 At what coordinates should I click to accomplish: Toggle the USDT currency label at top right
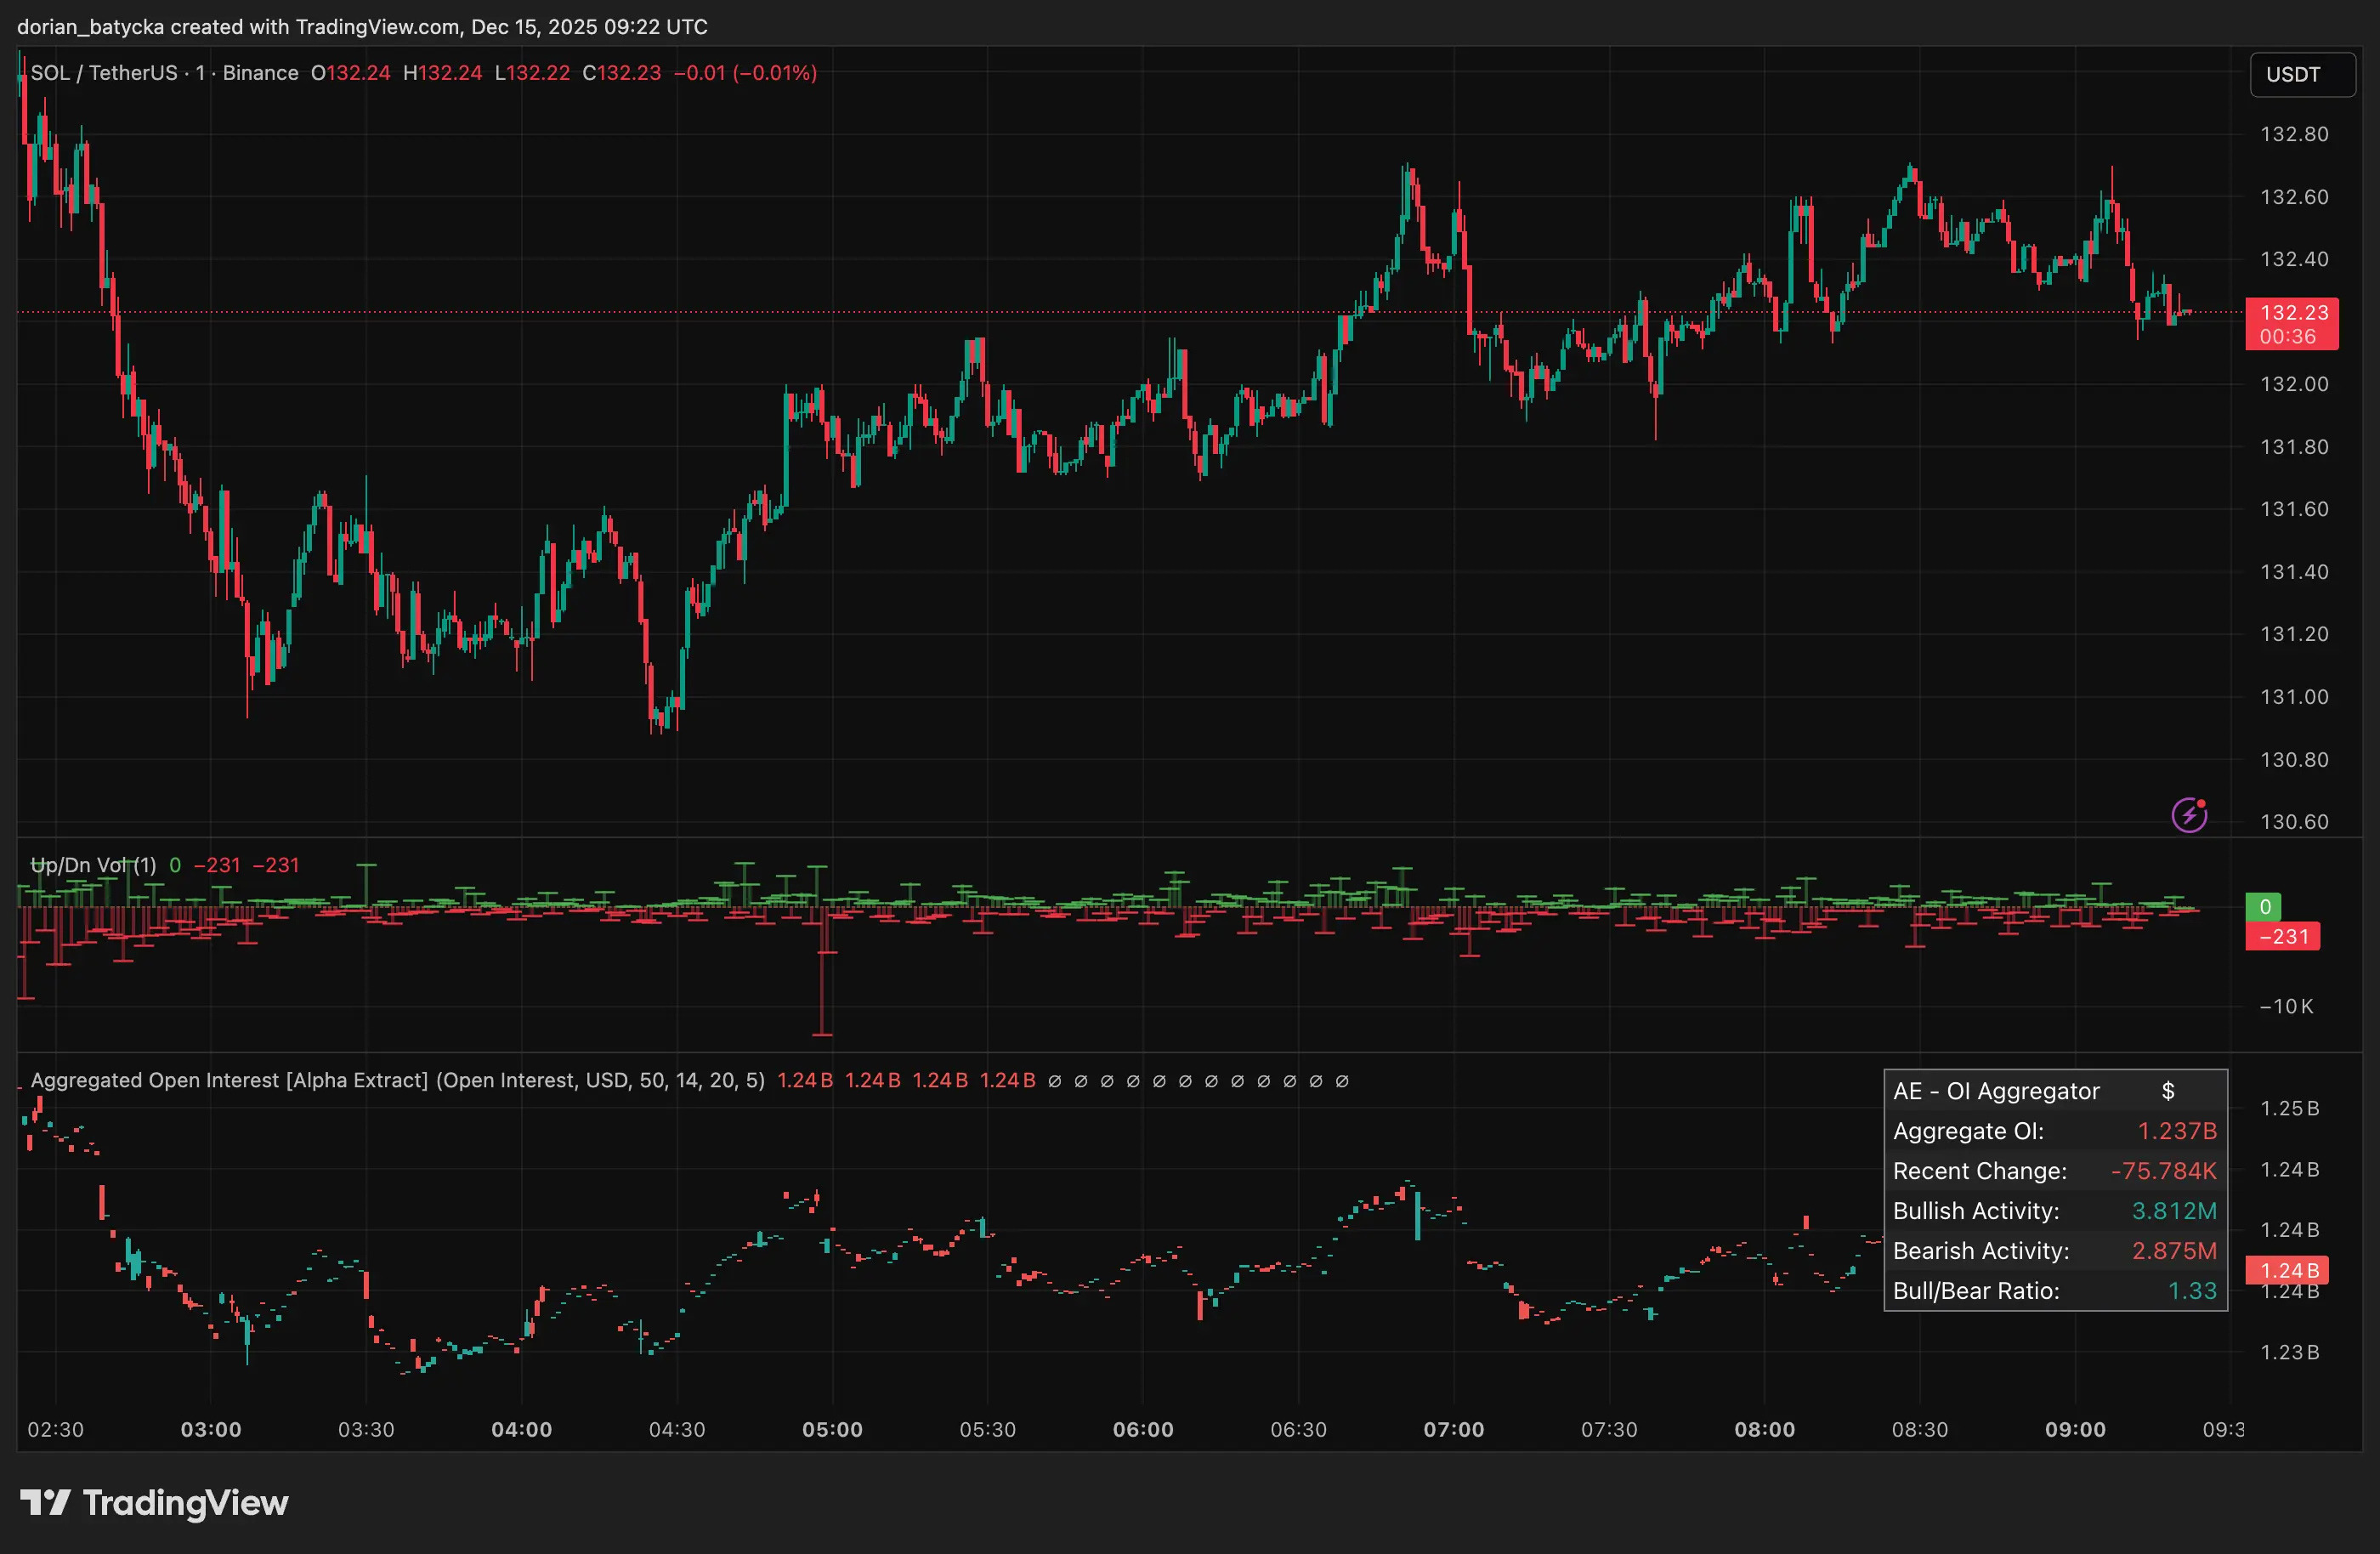click(x=2294, y=74)
